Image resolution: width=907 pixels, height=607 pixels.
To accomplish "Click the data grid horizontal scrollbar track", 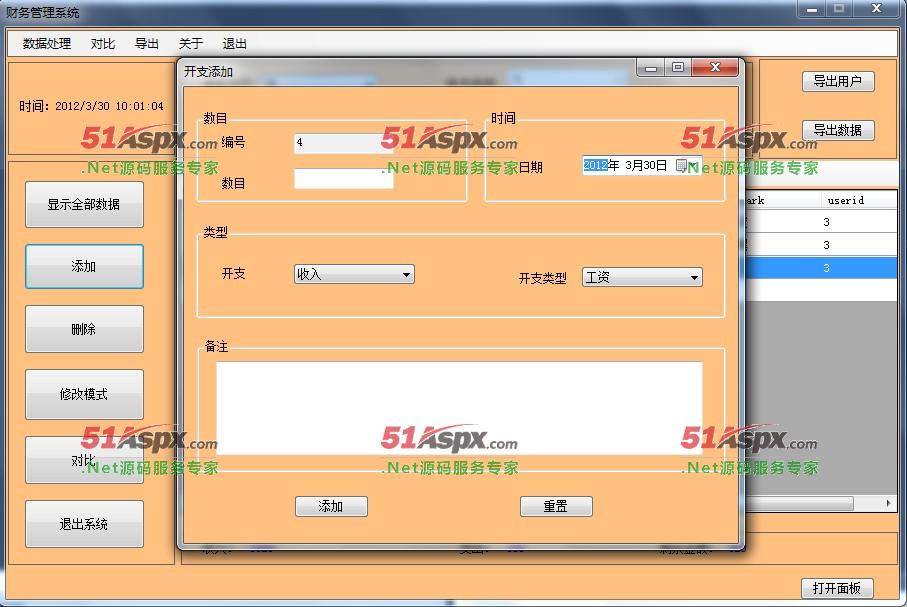I will 867,503.
